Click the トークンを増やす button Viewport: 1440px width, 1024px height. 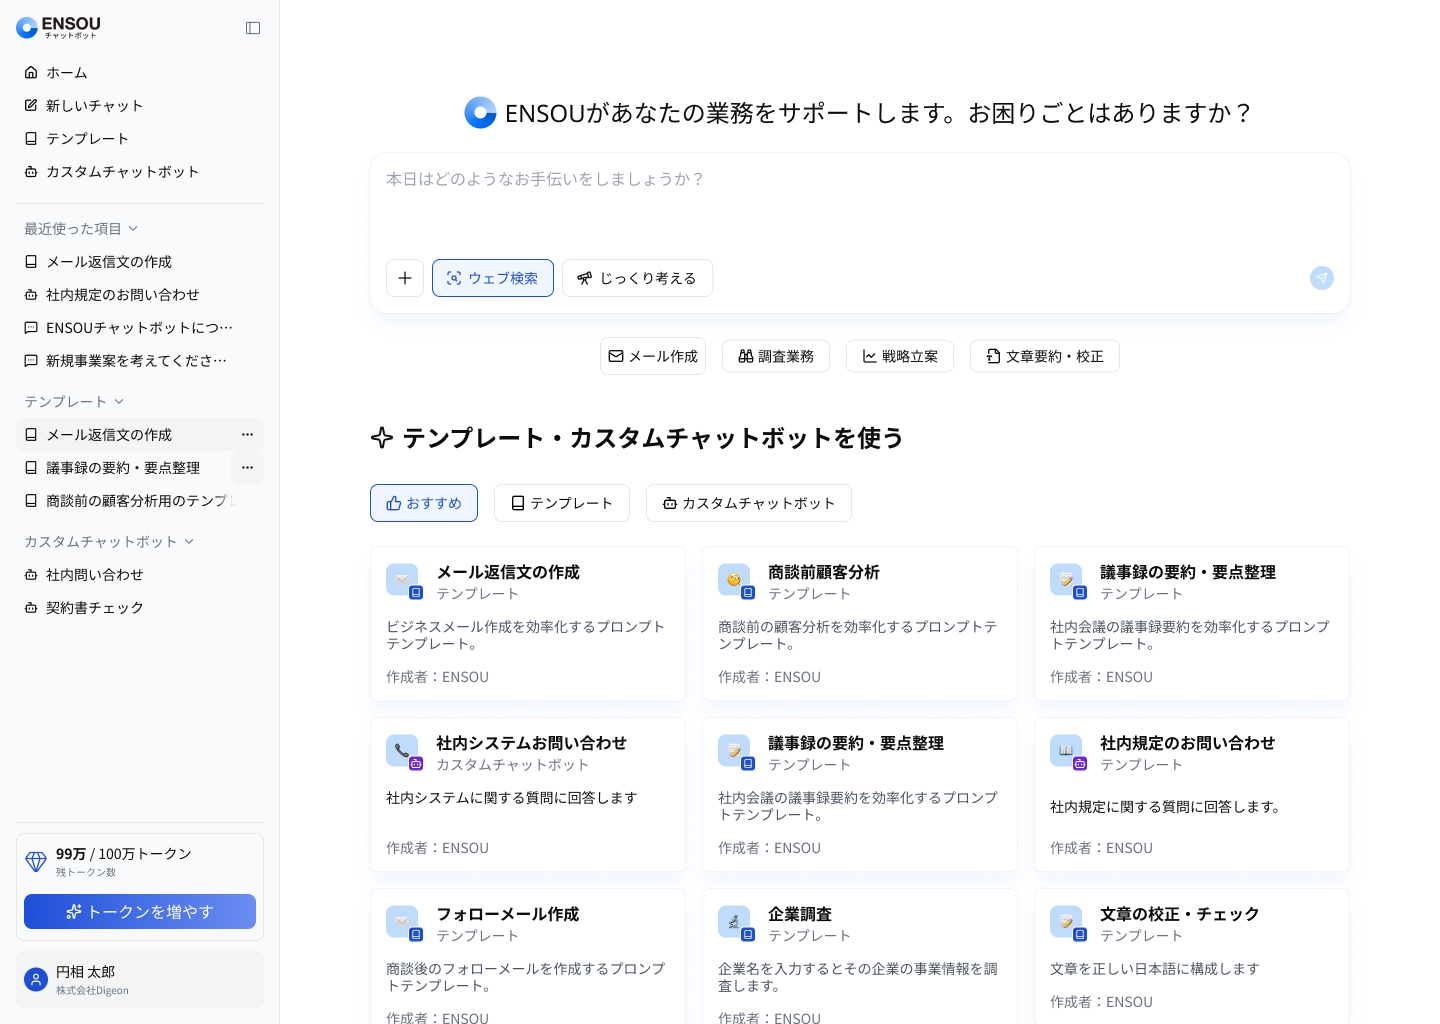140,912
